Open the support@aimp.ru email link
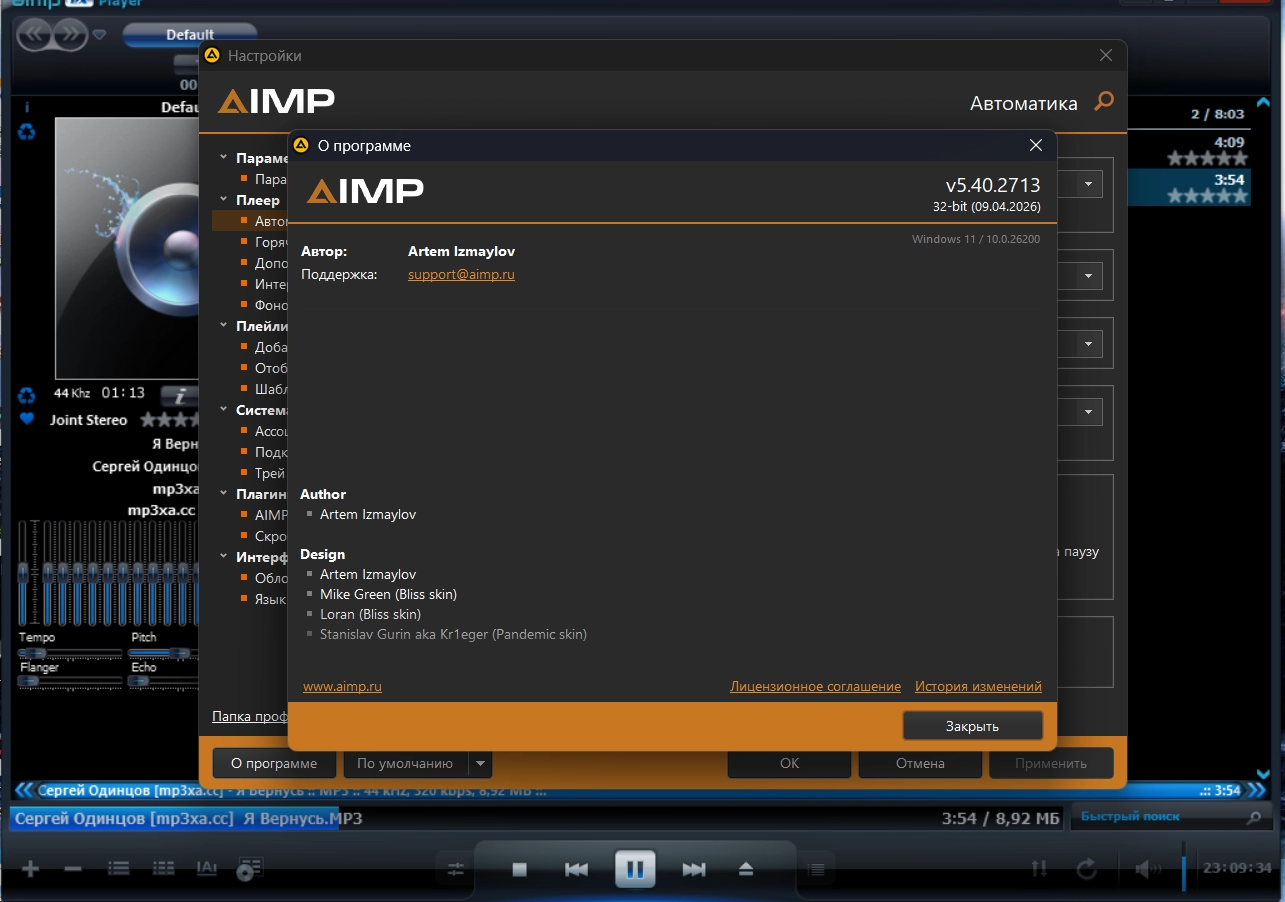The image size is (1285, 902). coord(461,274)
